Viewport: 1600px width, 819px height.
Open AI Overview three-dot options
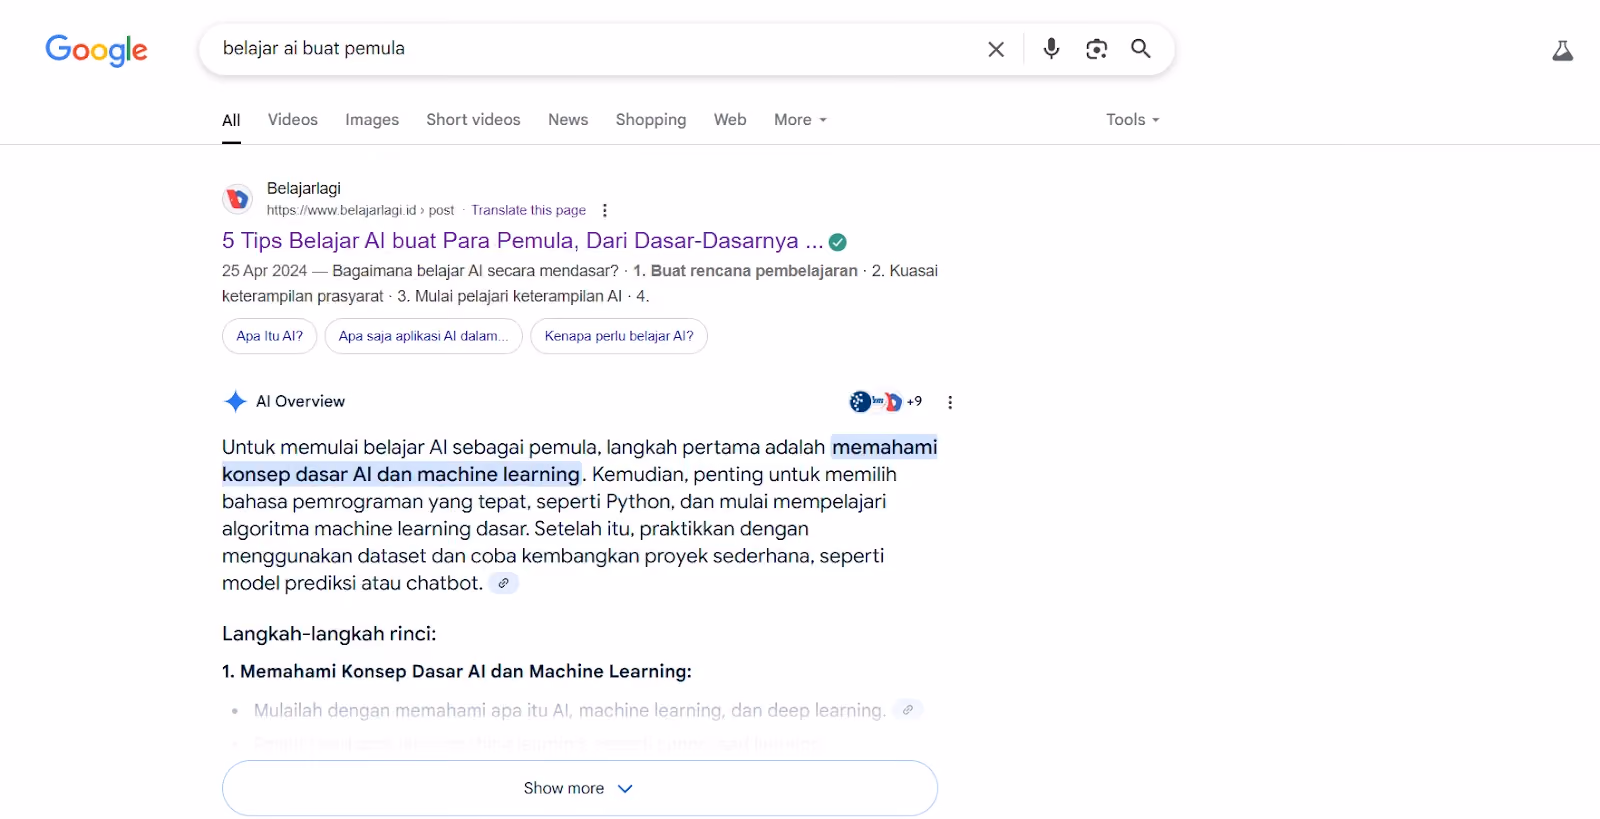(950, 402)
